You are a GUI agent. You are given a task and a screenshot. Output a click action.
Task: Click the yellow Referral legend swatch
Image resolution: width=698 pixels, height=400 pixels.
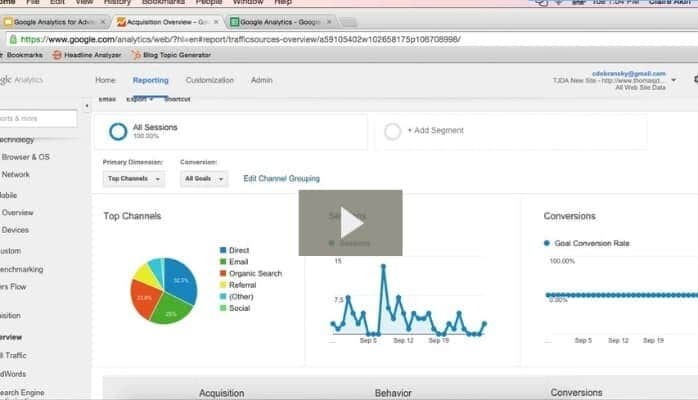(x=223, y=285)
